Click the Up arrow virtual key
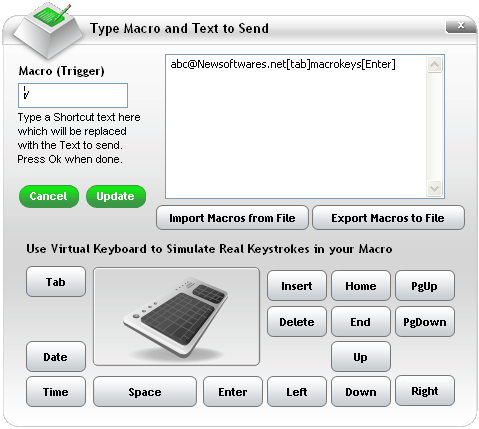Image resolution: width=479 pixels, height=429 pixels. (361, 357)
